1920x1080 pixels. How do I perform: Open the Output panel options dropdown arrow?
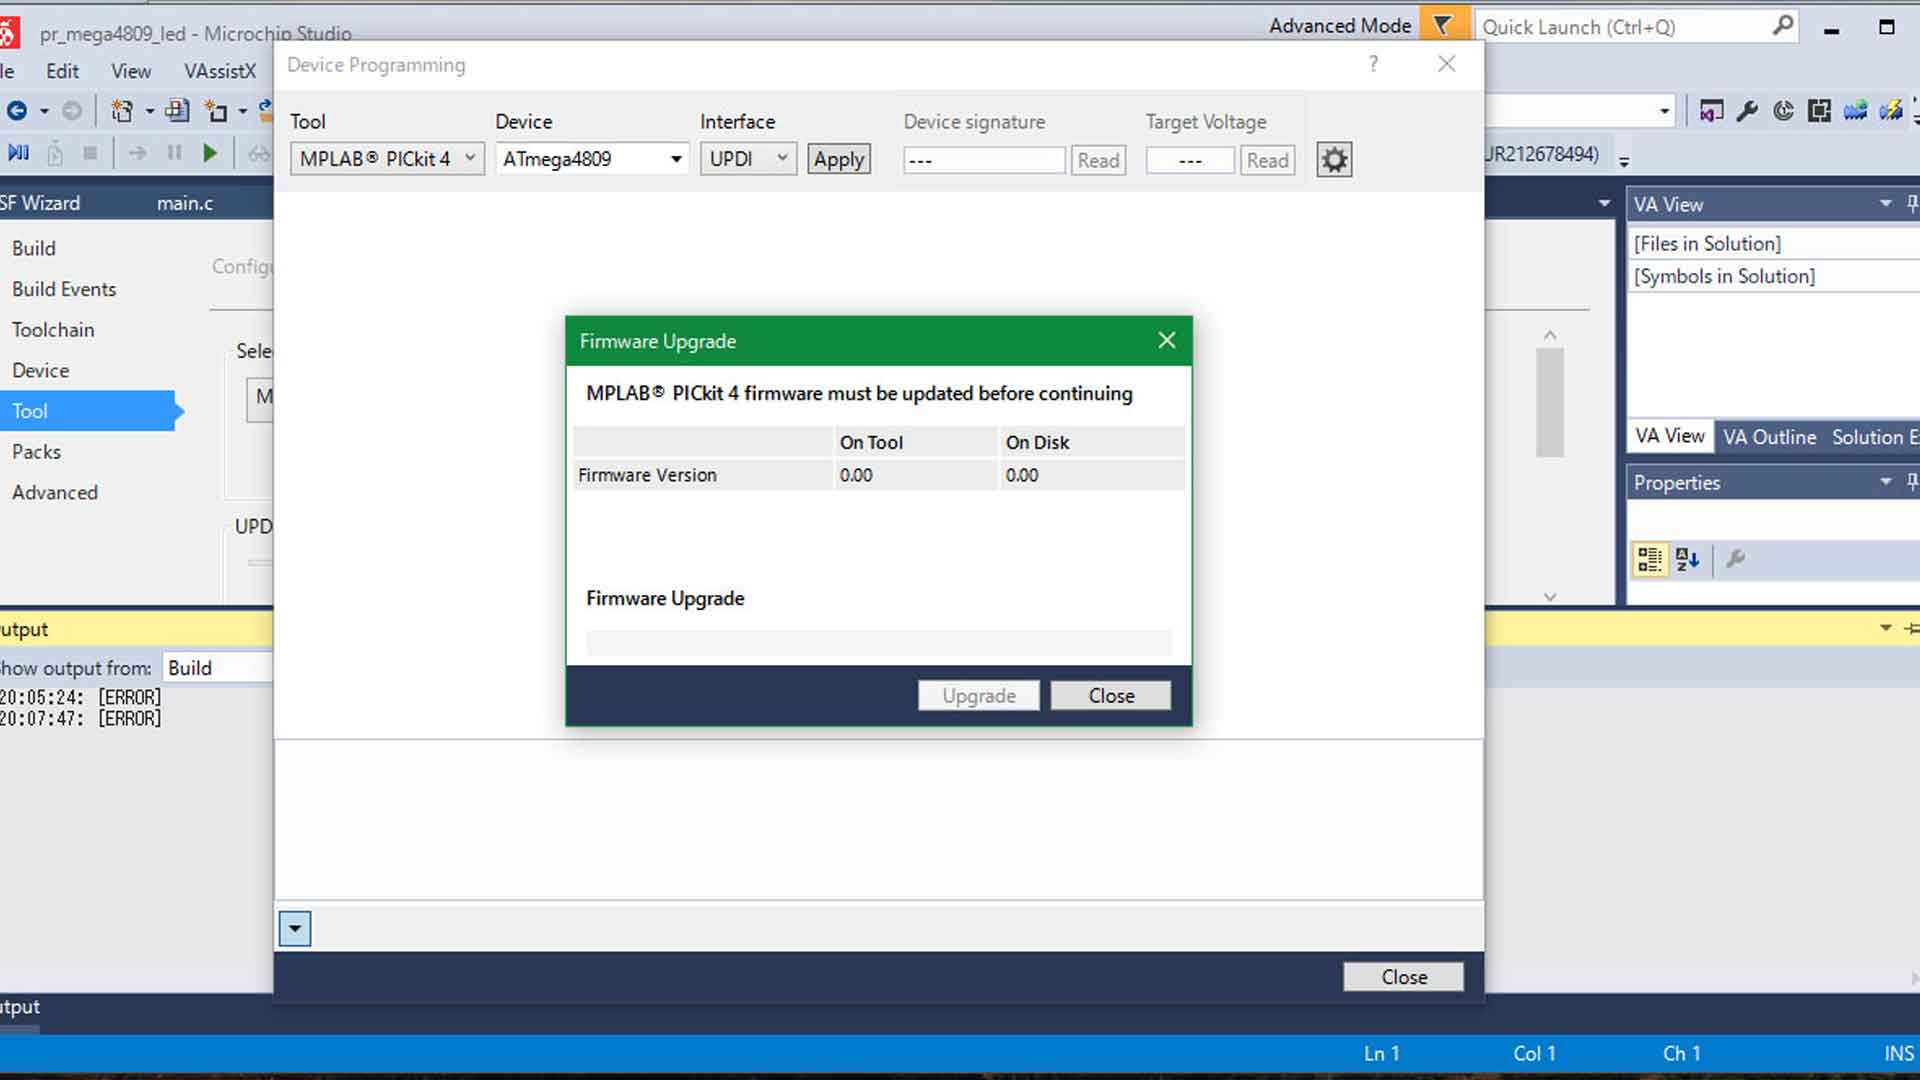click(x=1885, y=628)
